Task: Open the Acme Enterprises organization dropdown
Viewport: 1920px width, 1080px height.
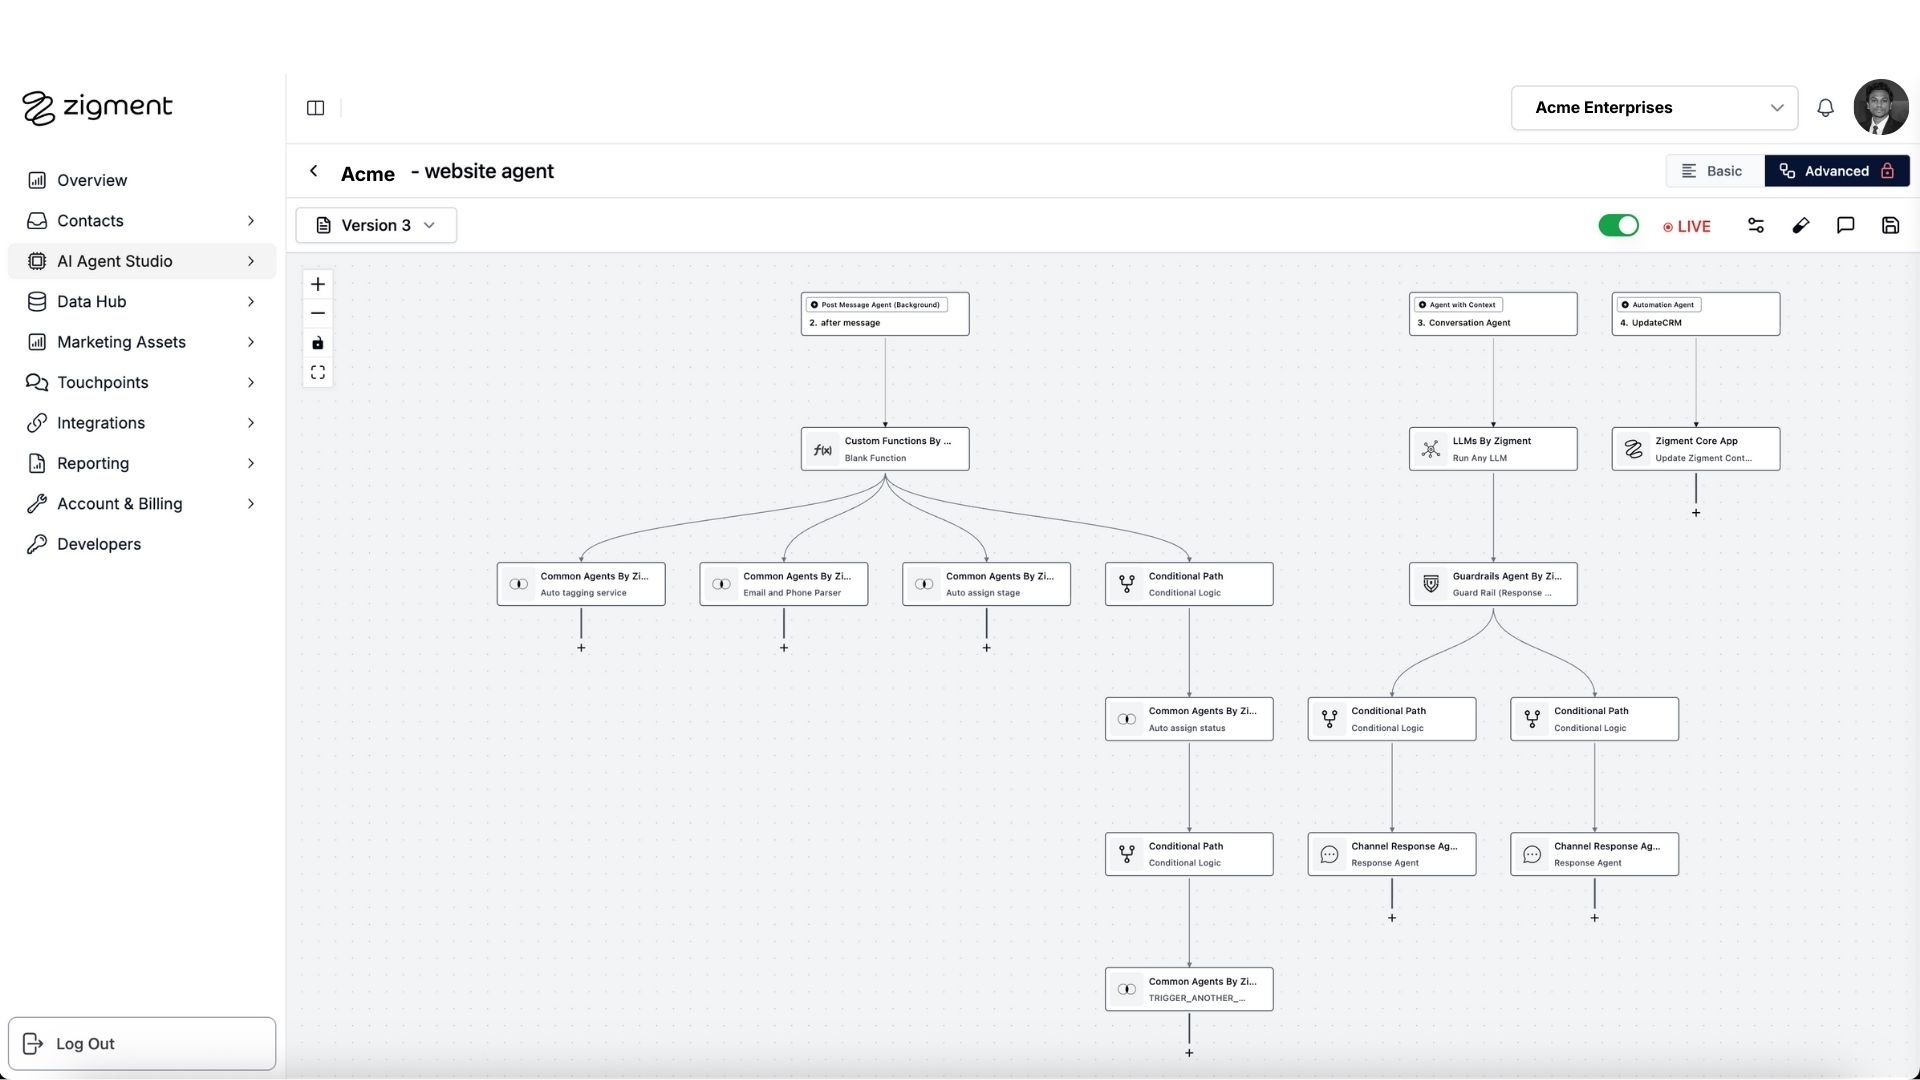Action: (1654, 108)
